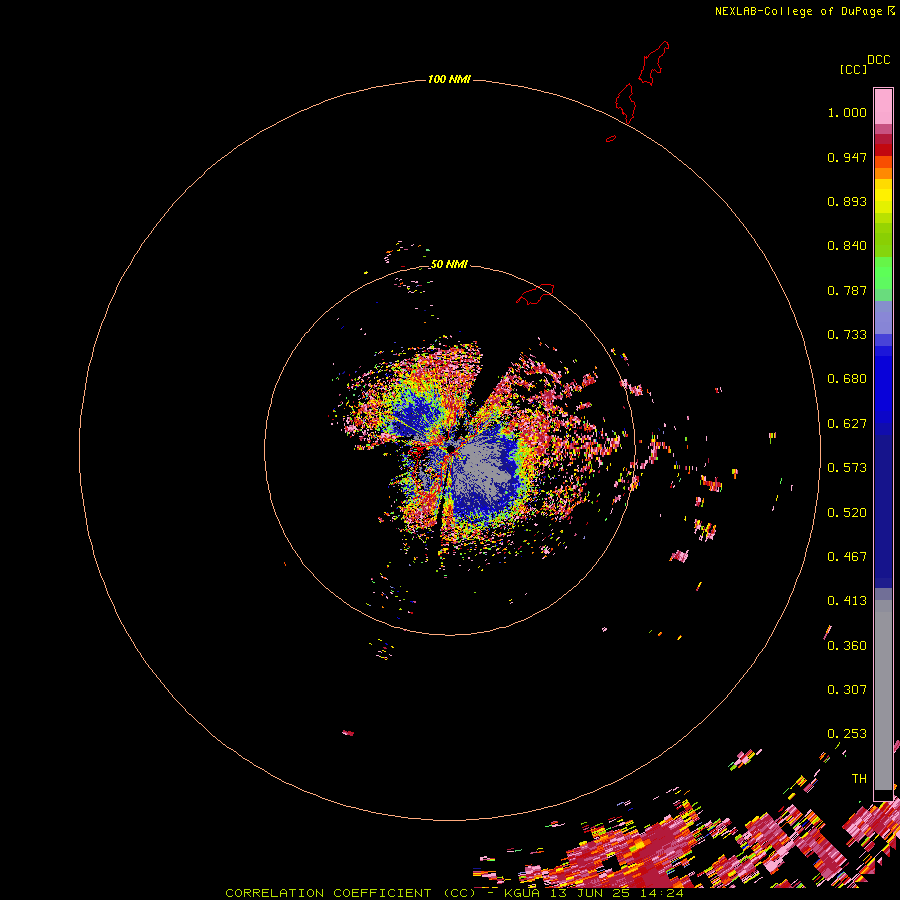Select the 50 NMI range ring label
The width and height of the screenshot is (900, 900).
coord(449,264)
